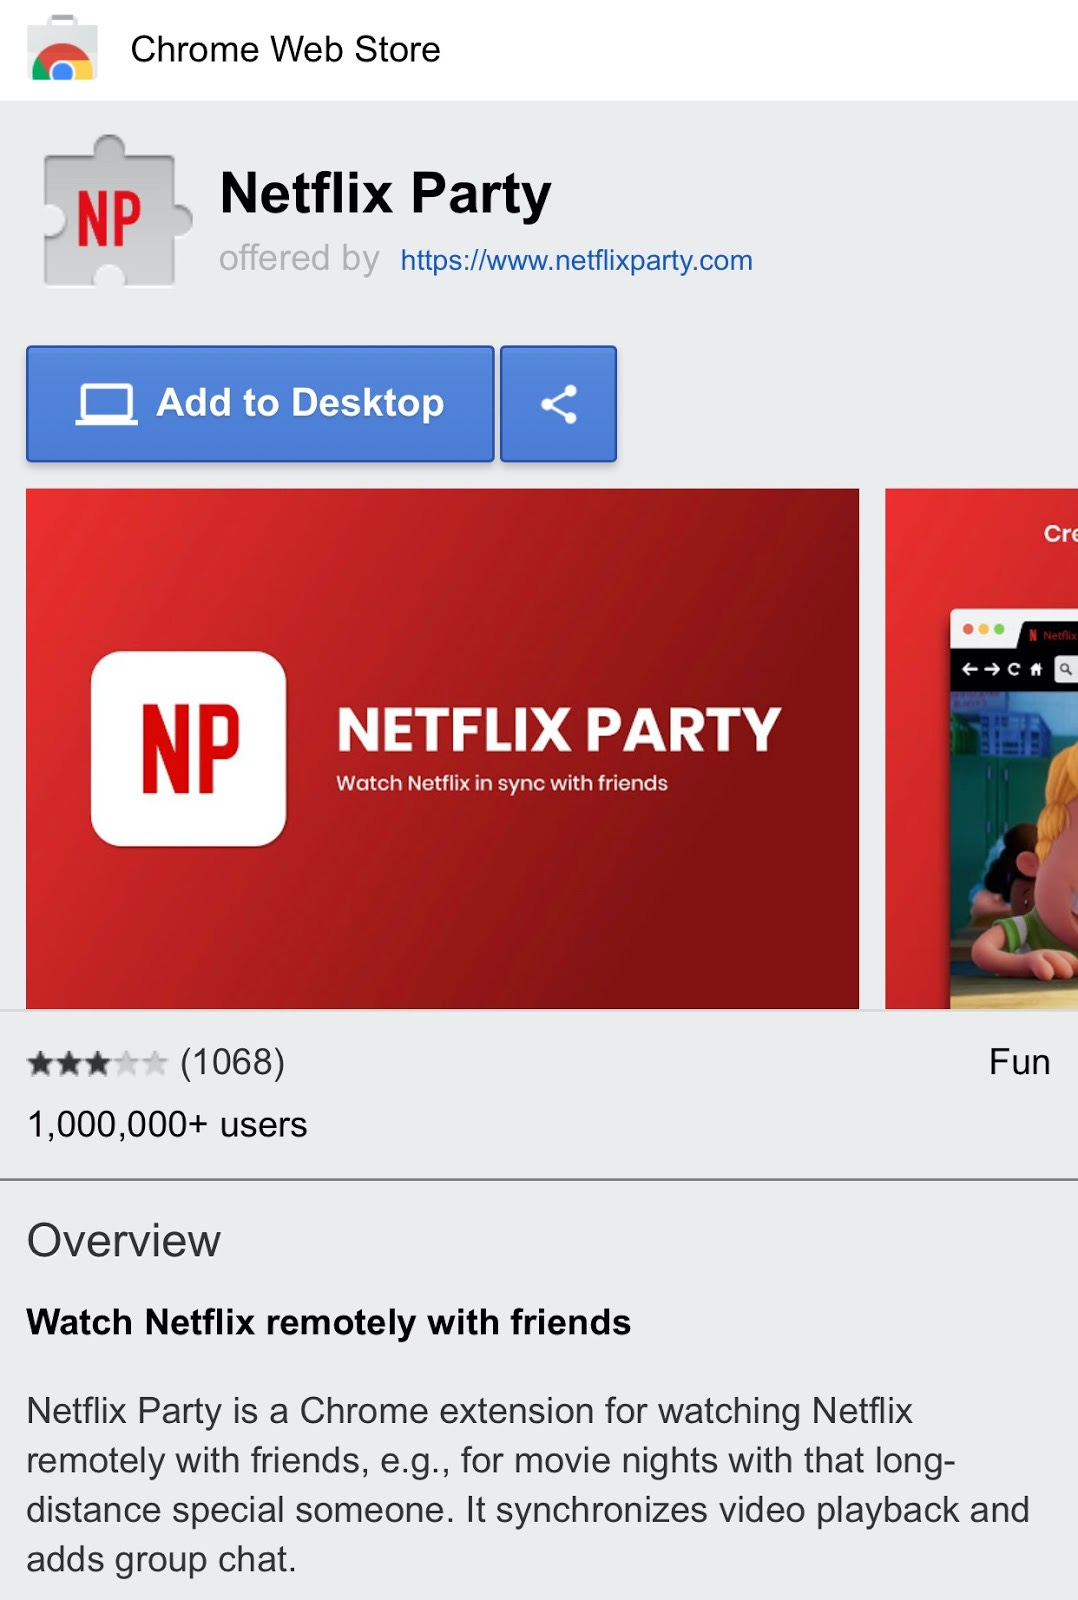Tap the Chrome Web Store logo icon

click(x=62, y=49)
